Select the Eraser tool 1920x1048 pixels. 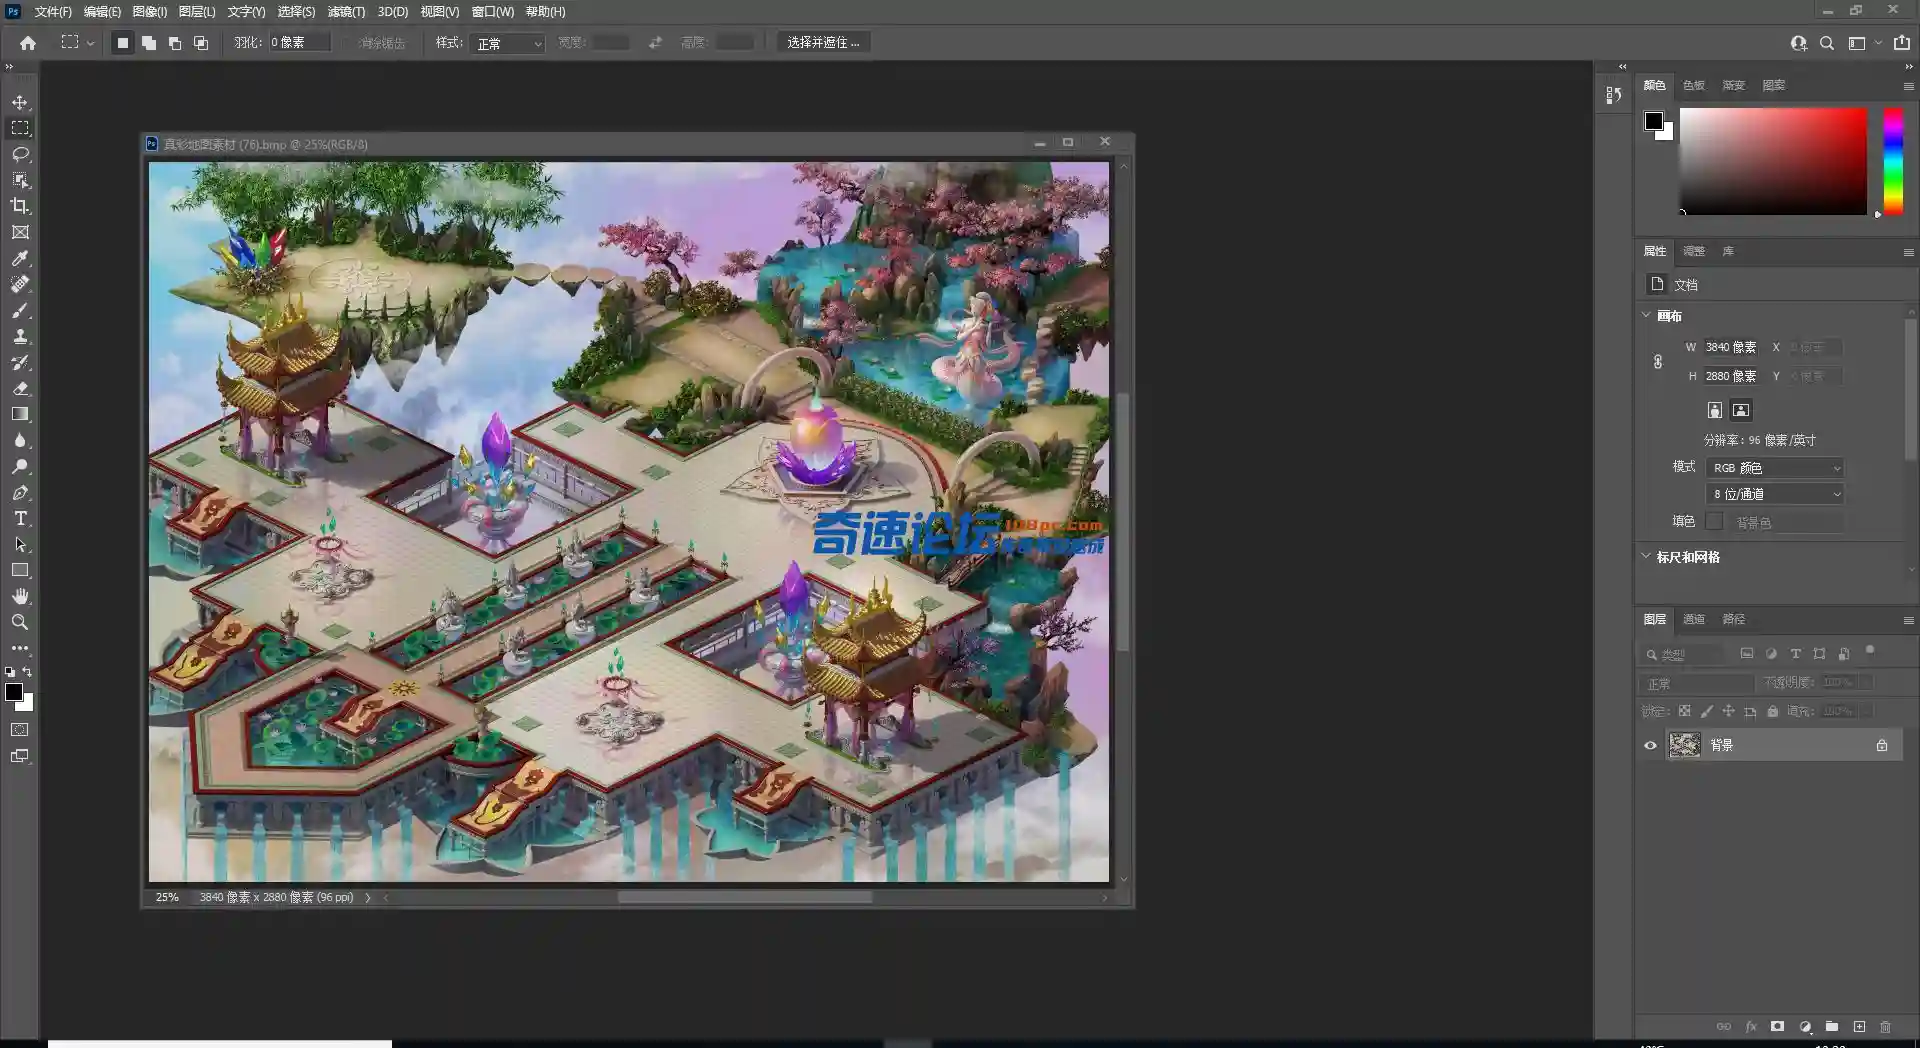click(20, 388)
